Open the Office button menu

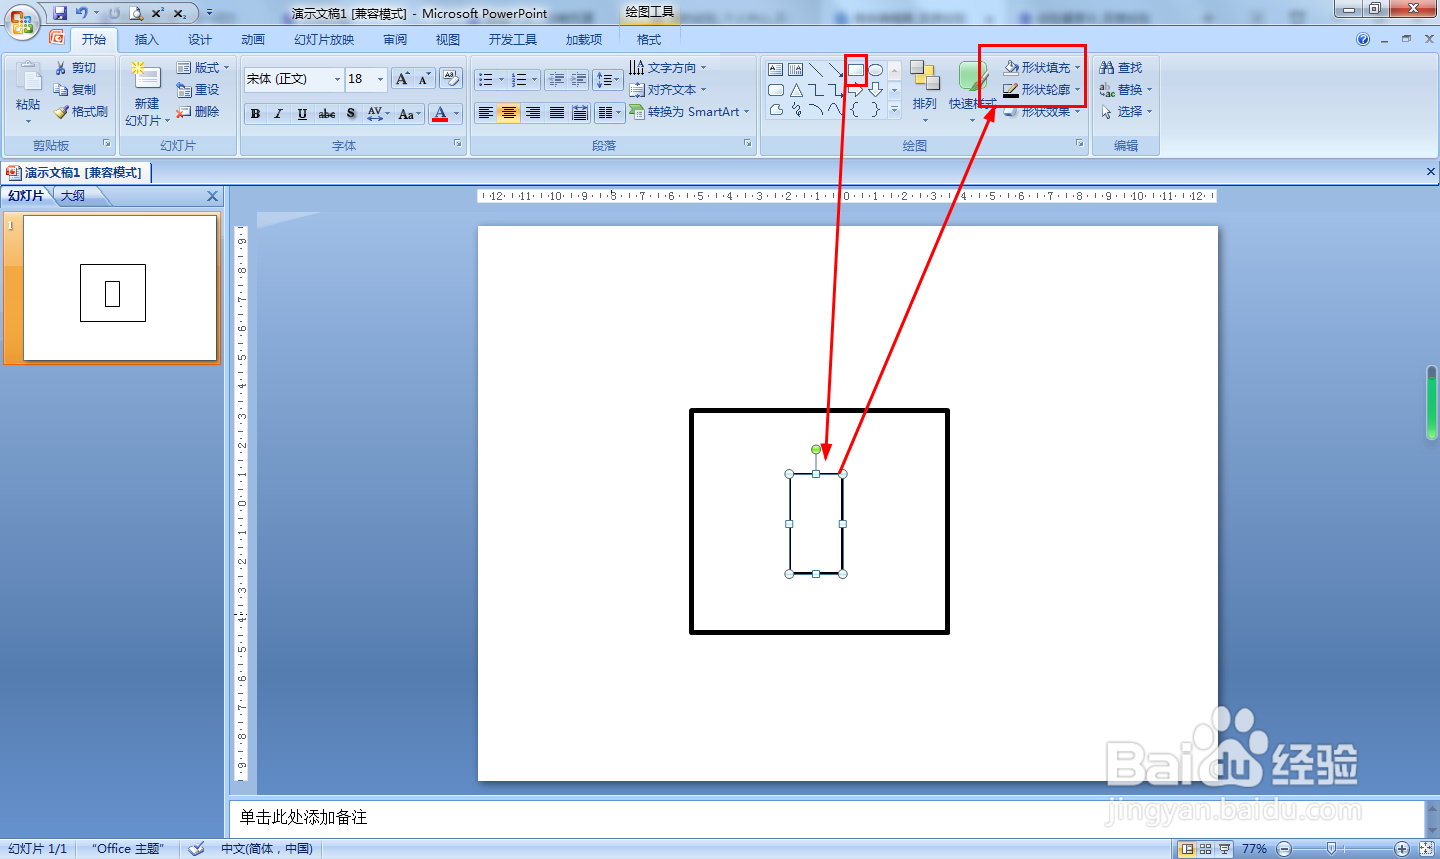[21, 21]
